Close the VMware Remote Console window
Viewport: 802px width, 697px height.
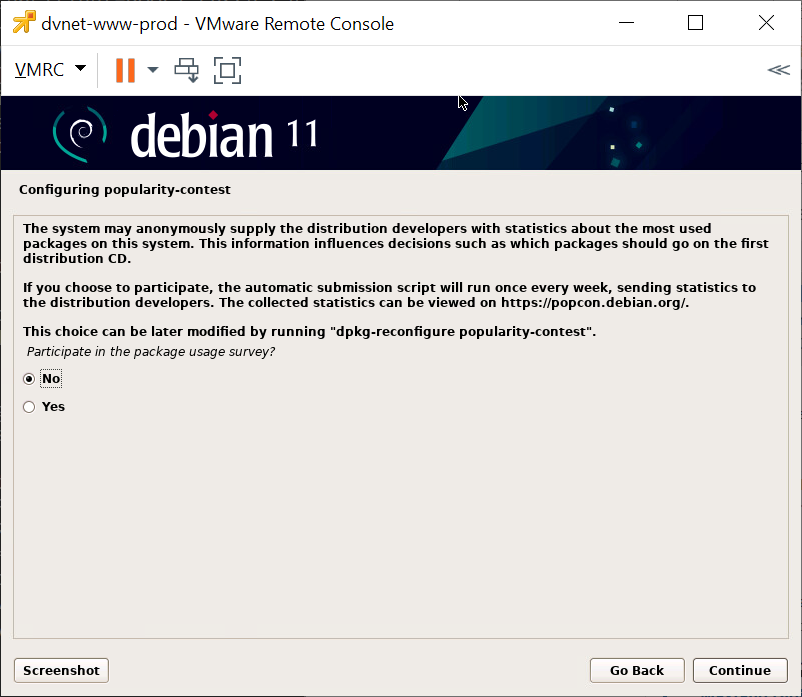[x=766, y=23]
